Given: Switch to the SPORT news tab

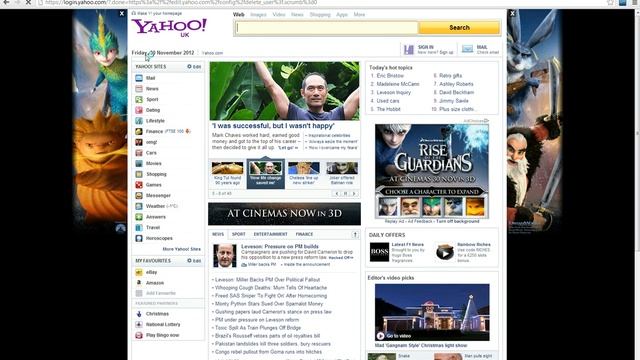Looking at the screenshot, I should 239,234.
